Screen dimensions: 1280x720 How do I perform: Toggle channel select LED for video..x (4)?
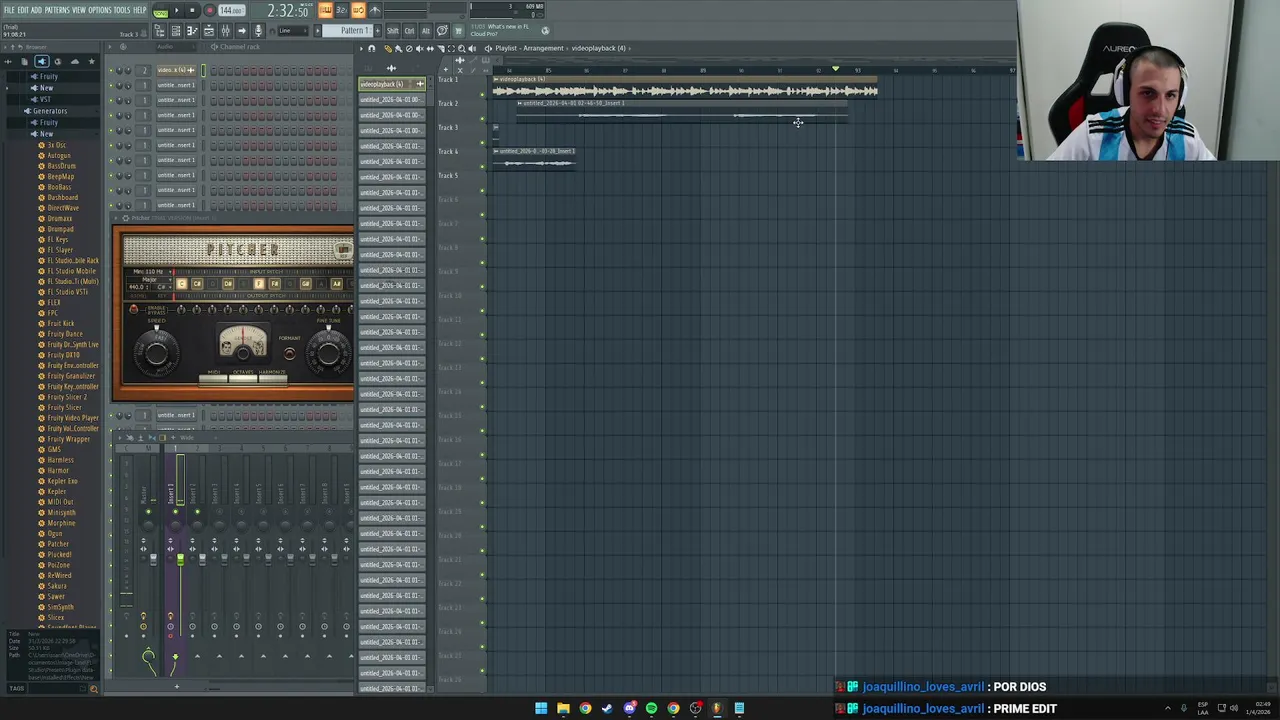coord(203,70)
